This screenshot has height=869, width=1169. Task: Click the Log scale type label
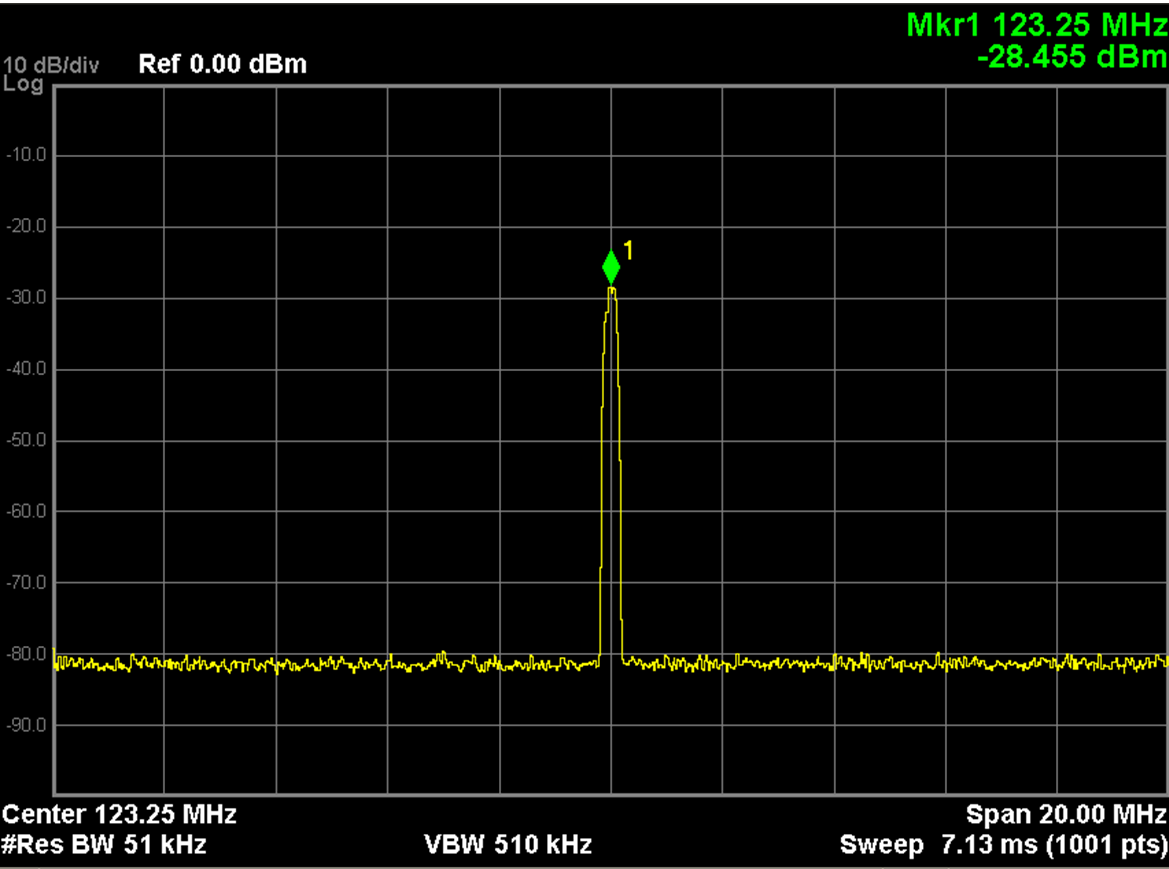point(24,84)
